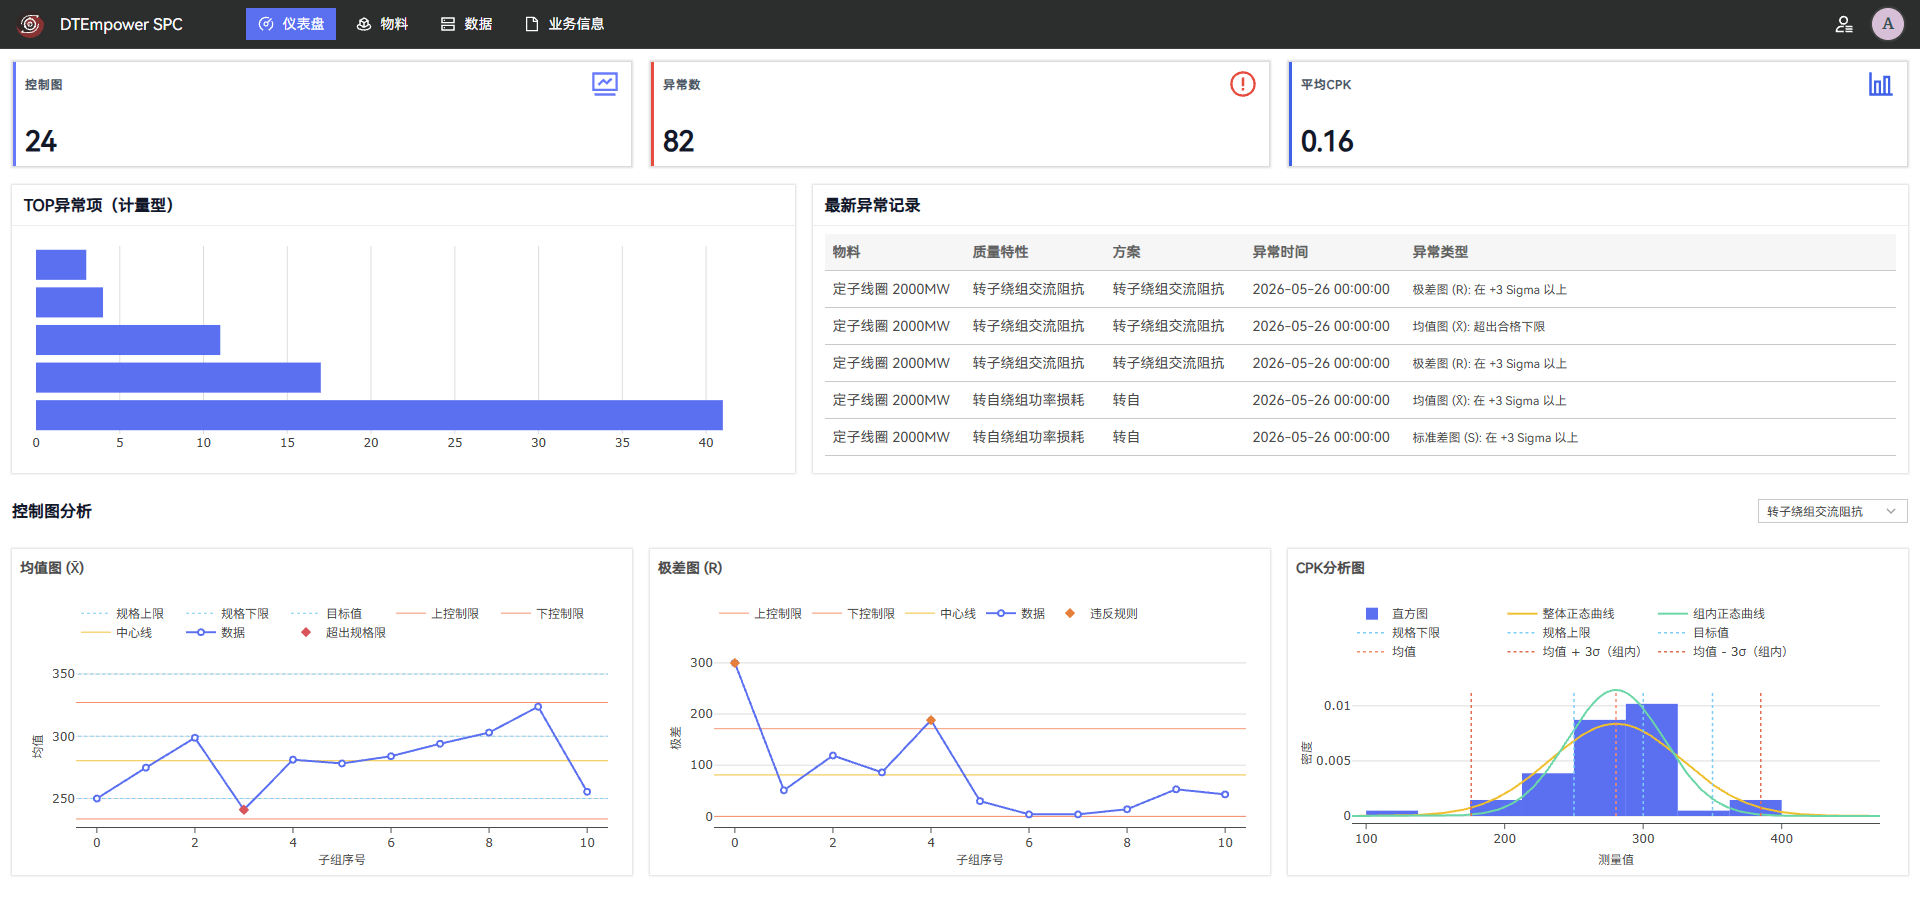Select the 物料 column header
Viewport: 1920px width, 911px height.
(x=846, y=252)
